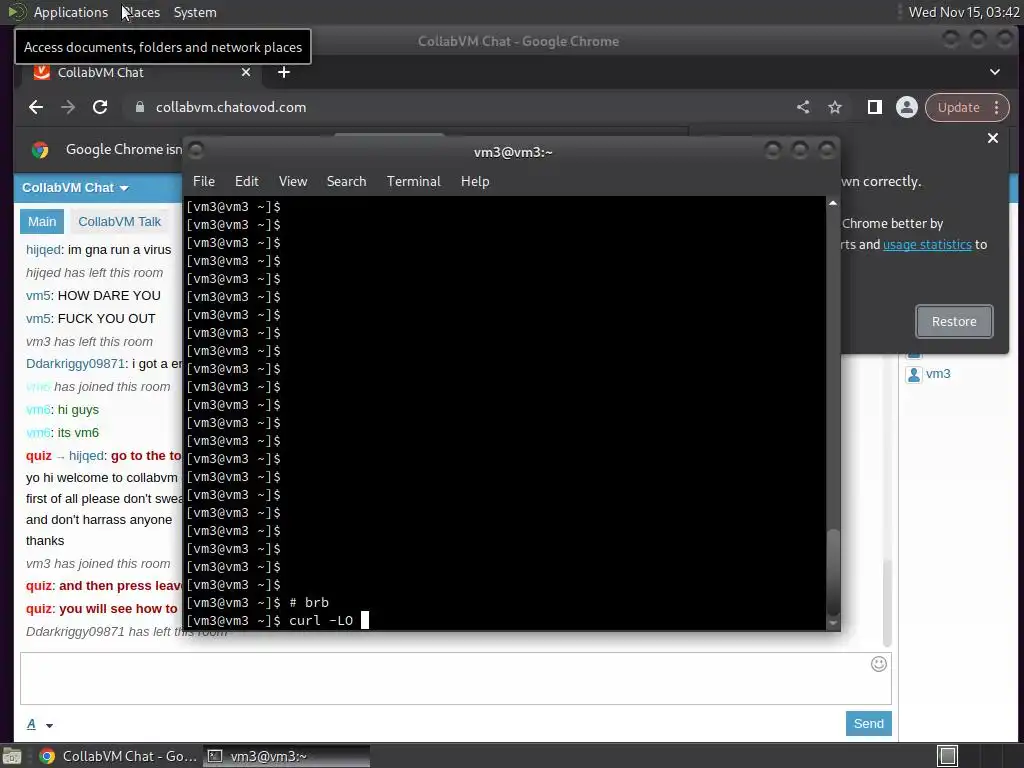Open the terminal View menu
The image size is (1024, 768).
click(293, 182)
